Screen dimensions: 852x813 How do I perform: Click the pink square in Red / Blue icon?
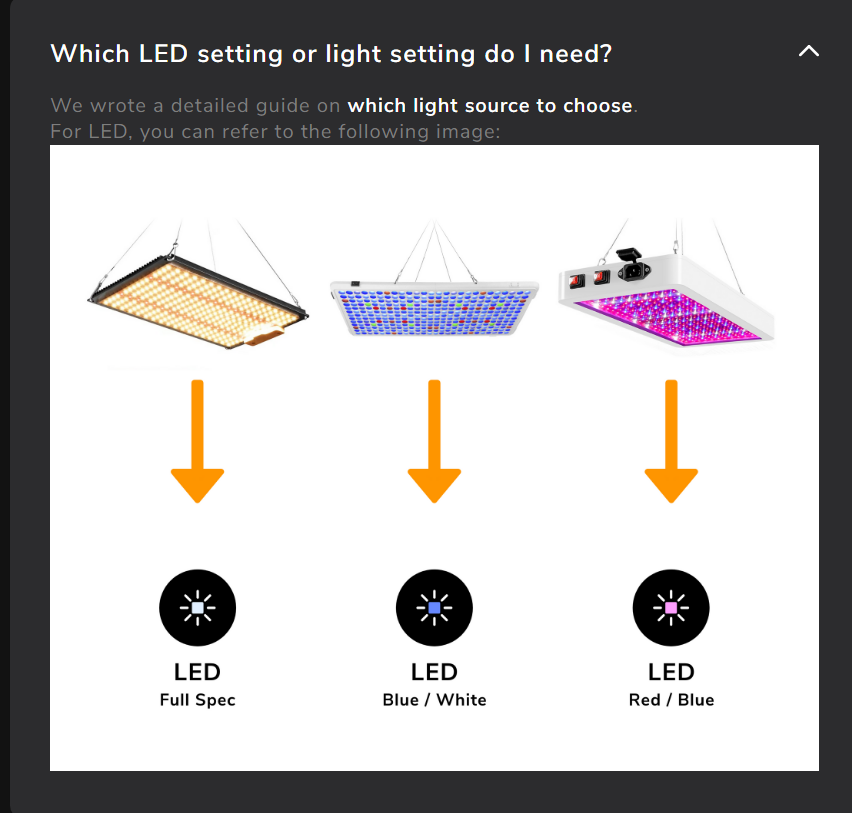click(671, 608)
